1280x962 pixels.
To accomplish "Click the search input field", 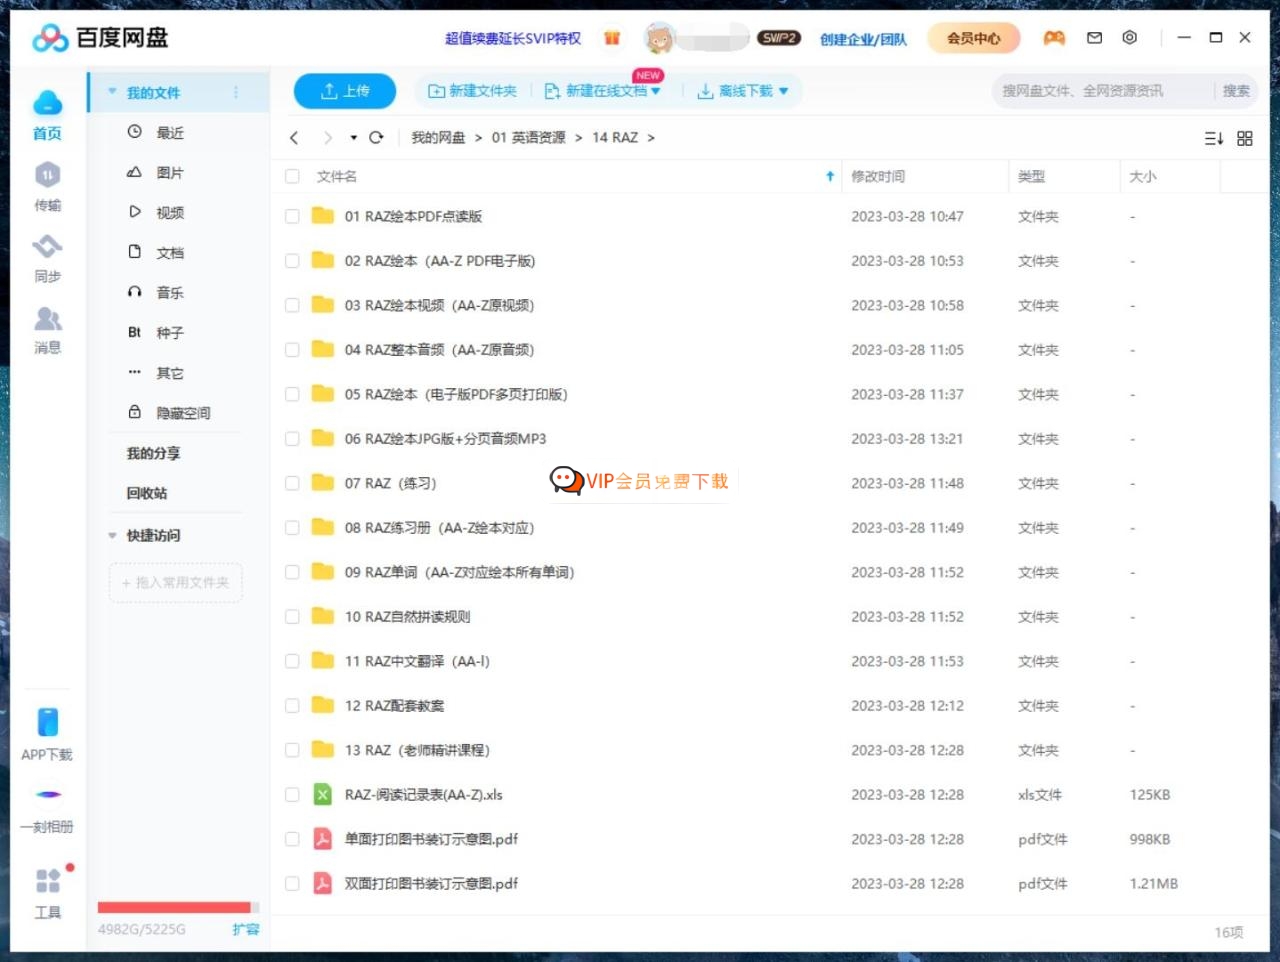I will [x=1104, y=91].
